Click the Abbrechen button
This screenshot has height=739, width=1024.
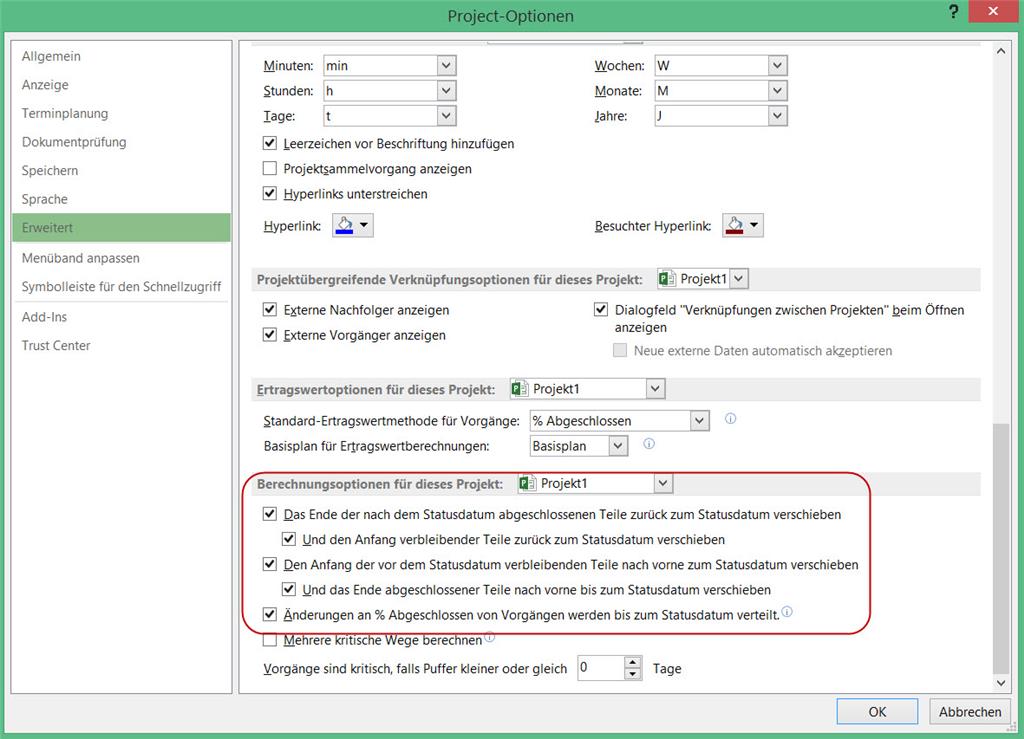click(x=970, y=712)
